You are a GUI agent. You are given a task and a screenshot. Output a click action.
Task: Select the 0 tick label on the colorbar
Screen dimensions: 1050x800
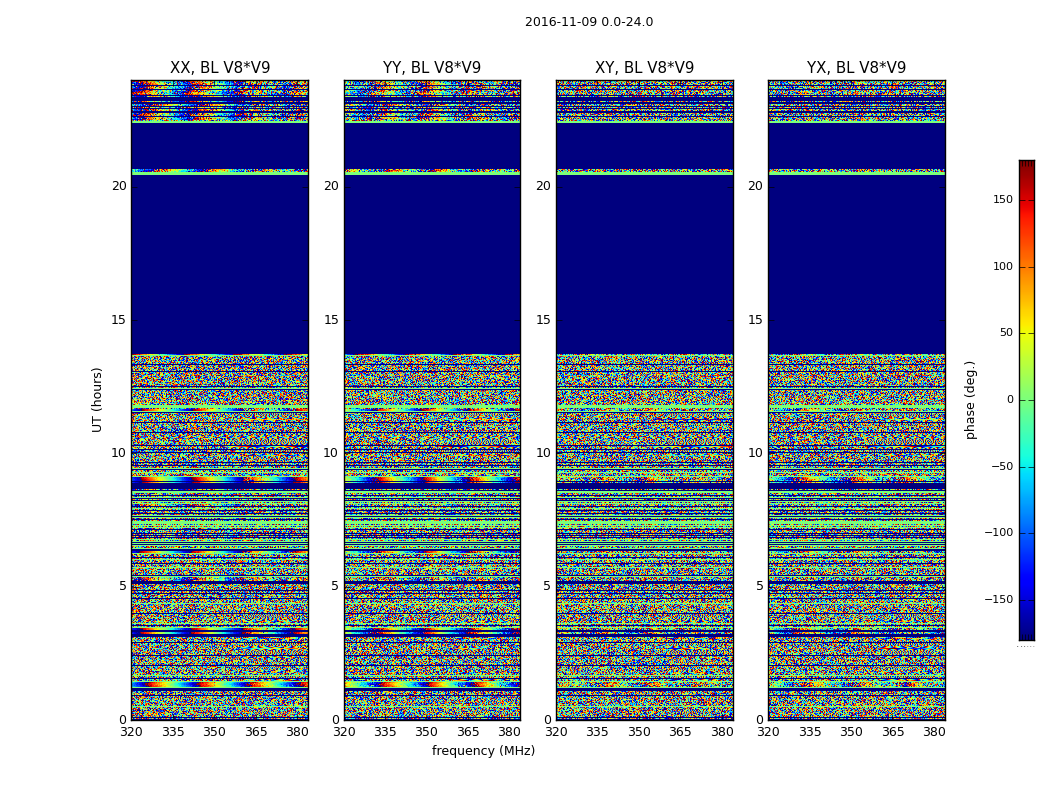[1009, 400]
